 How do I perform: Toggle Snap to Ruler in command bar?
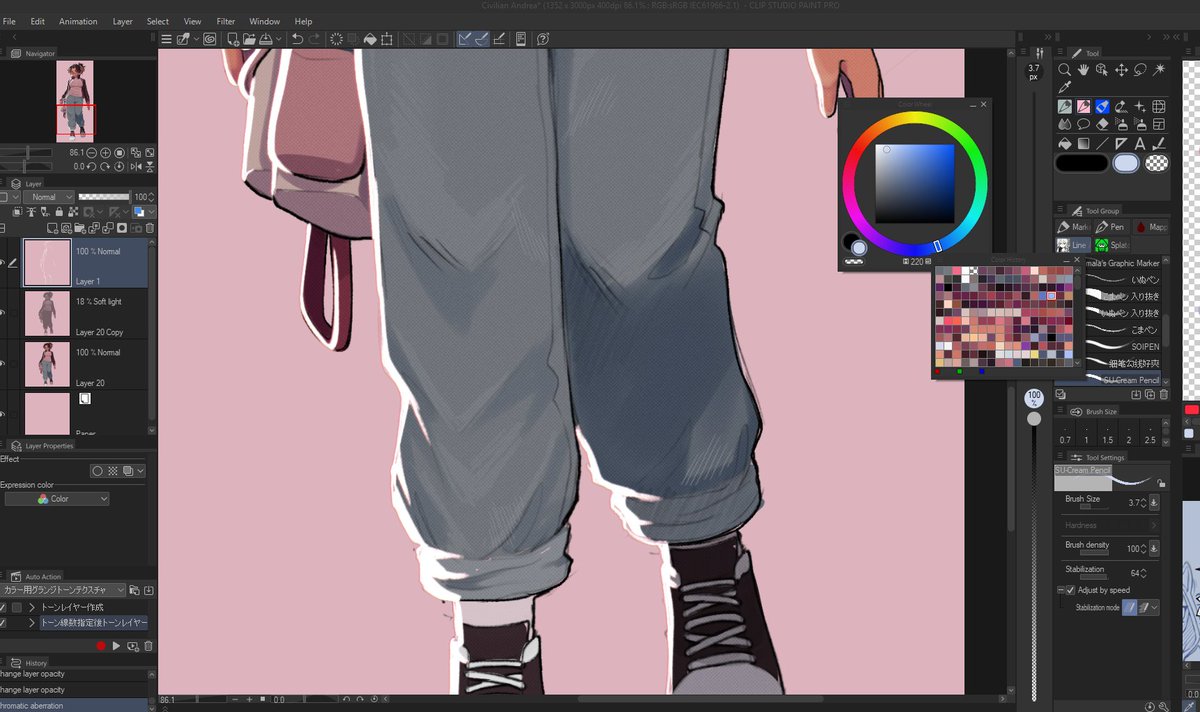[465, 39]
